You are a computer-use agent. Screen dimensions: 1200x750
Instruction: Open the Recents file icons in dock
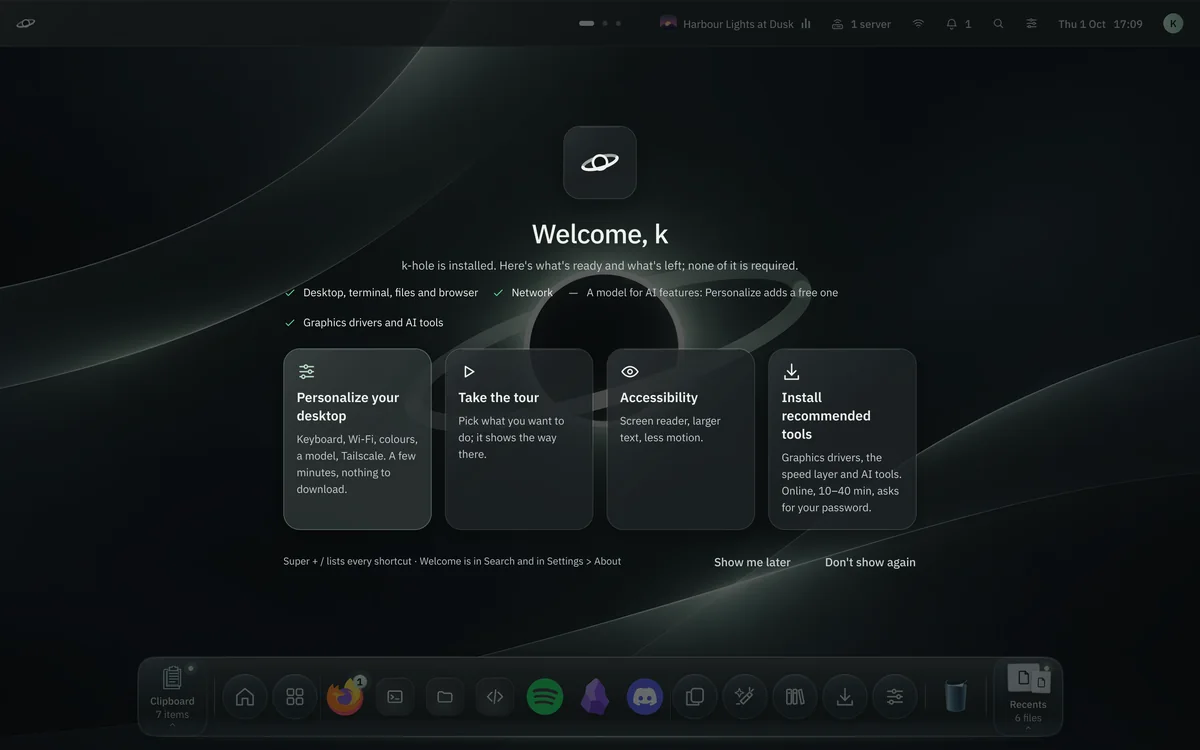tap(1028, 679)
